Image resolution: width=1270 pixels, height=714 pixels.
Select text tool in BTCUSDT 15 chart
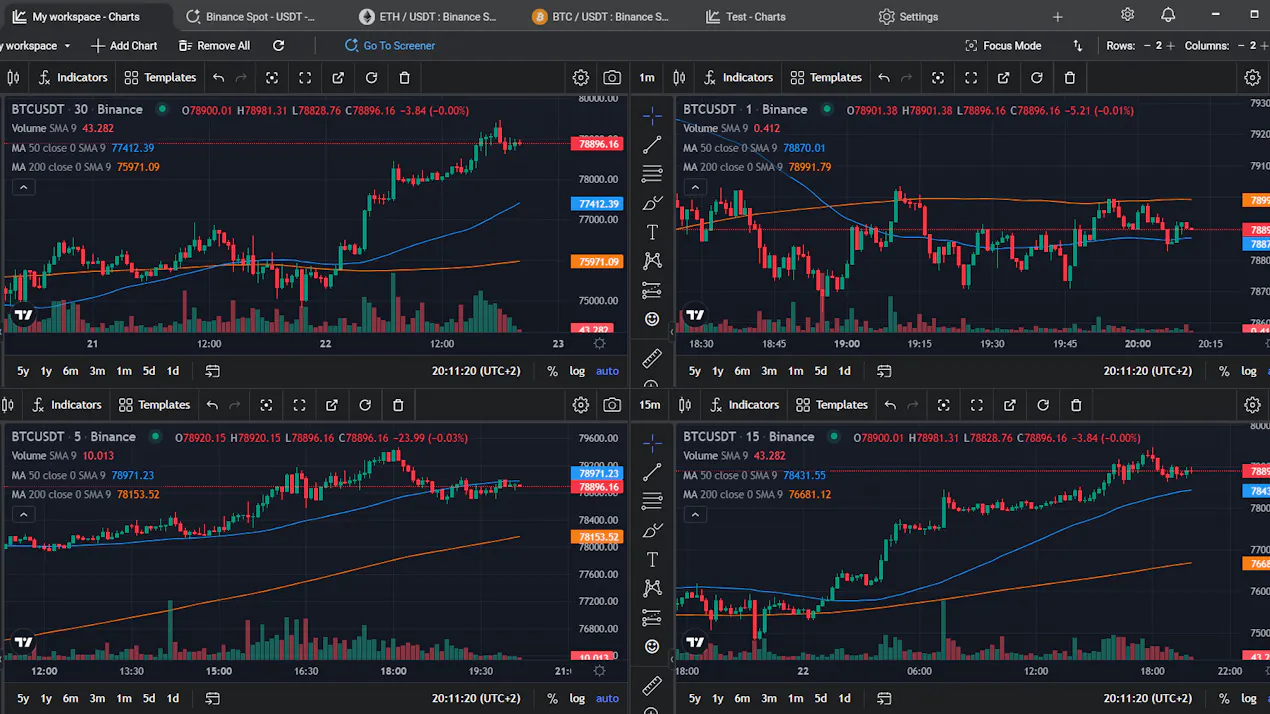coord(652,559)
